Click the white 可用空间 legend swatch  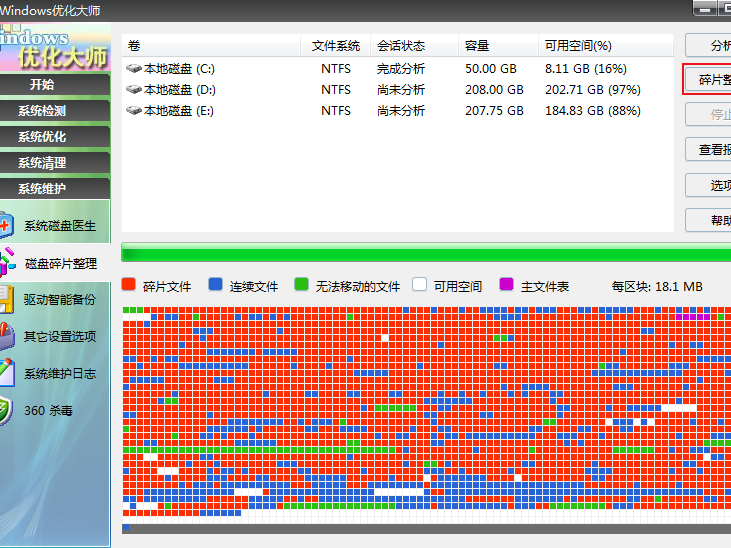[x=420, y=284]
